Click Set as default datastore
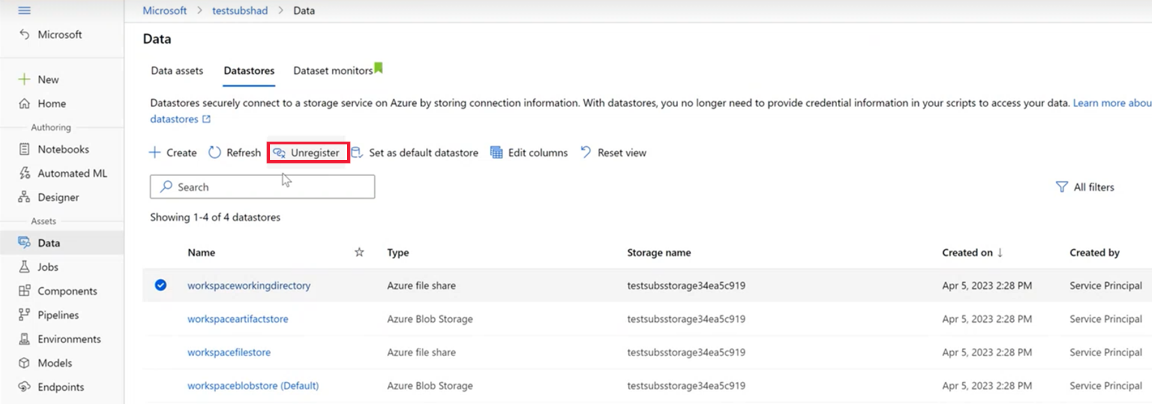This screenshot has width=1152, height=404. point(414,153)
